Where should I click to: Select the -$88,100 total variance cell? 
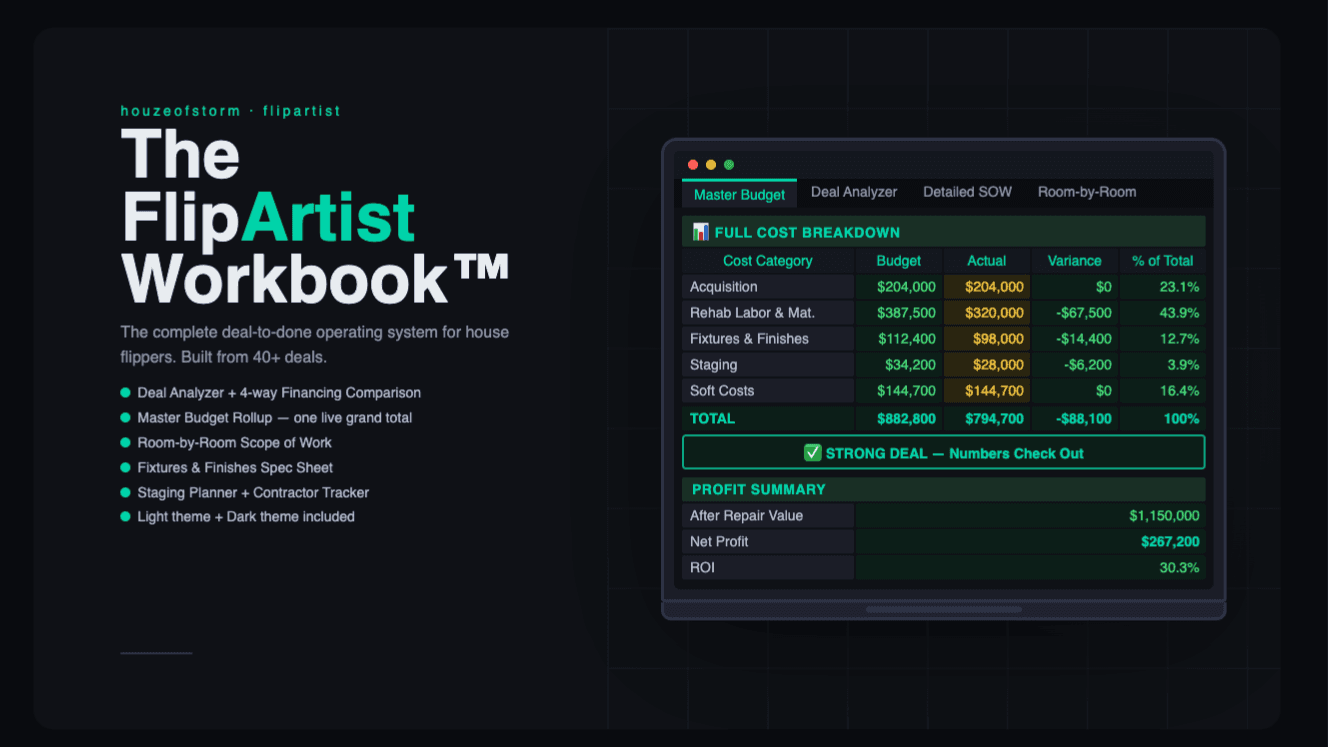(x=1075, y=419)
